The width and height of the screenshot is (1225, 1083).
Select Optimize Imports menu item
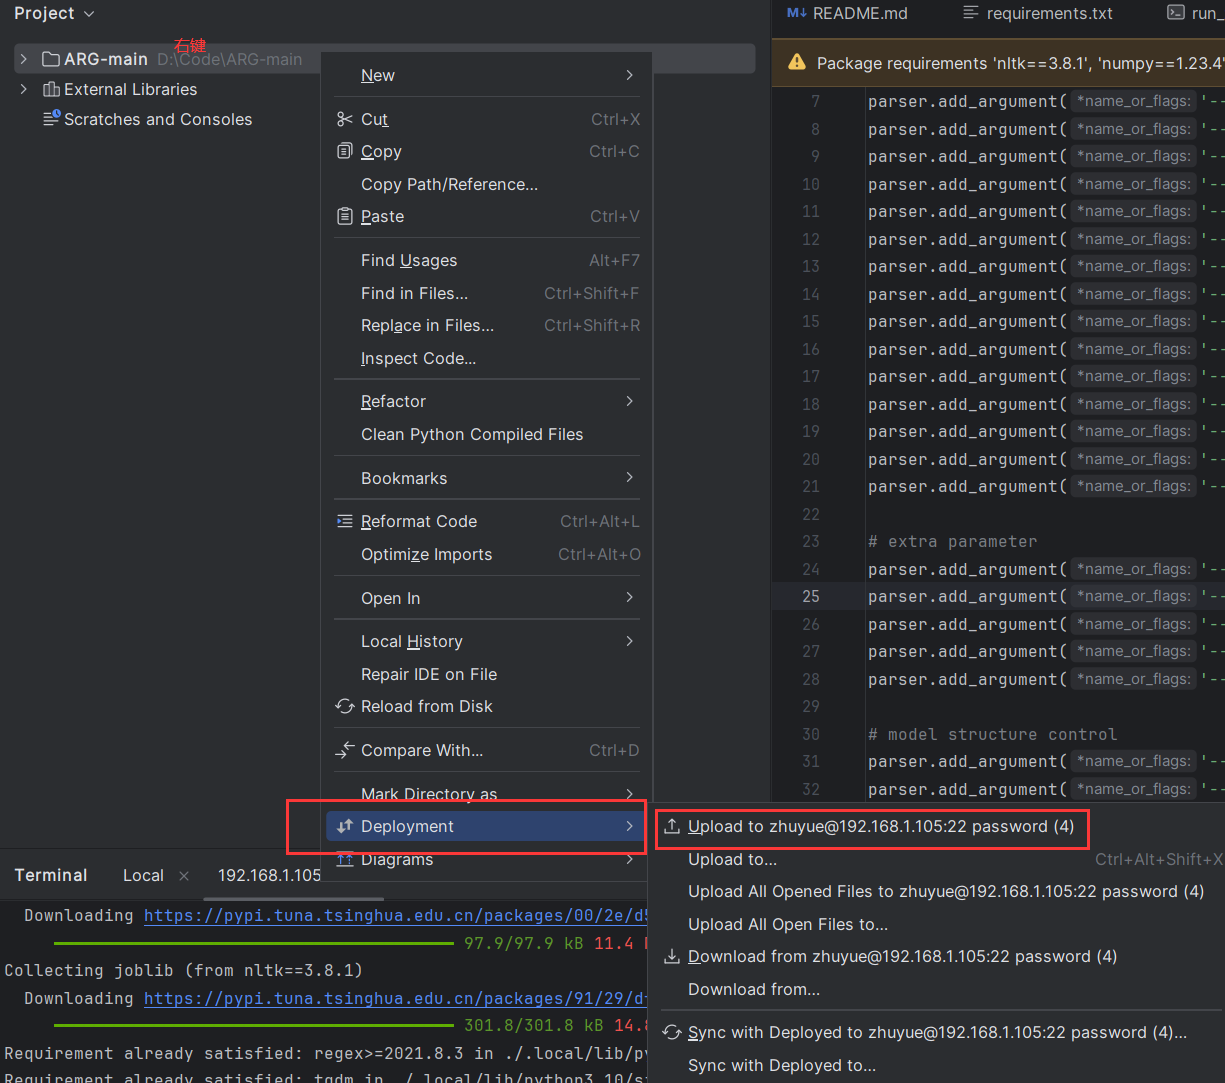pyautogui.click(x=488, y=554)
